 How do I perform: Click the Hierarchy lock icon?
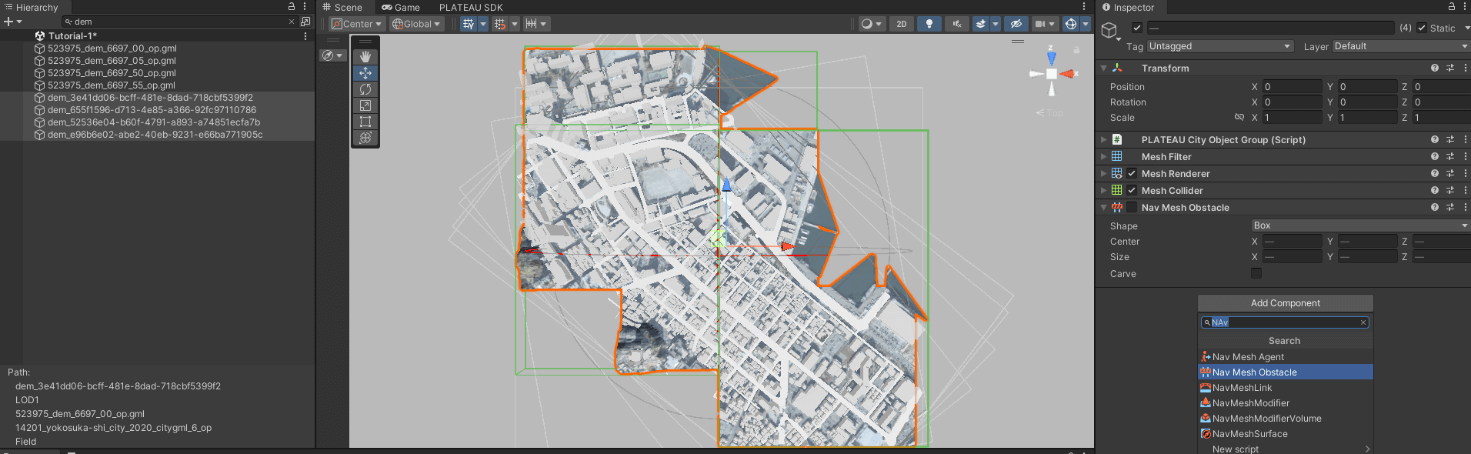(291, 7)
